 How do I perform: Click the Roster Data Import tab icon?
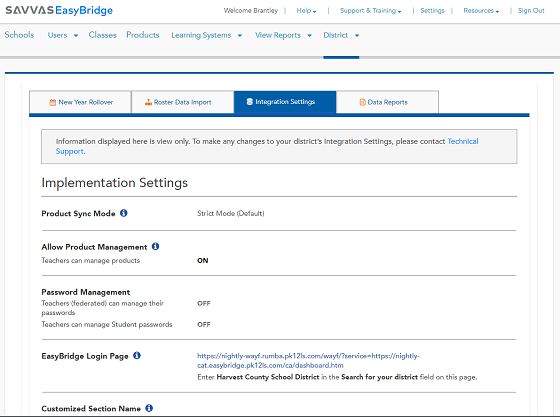click(x=148, y=102)
